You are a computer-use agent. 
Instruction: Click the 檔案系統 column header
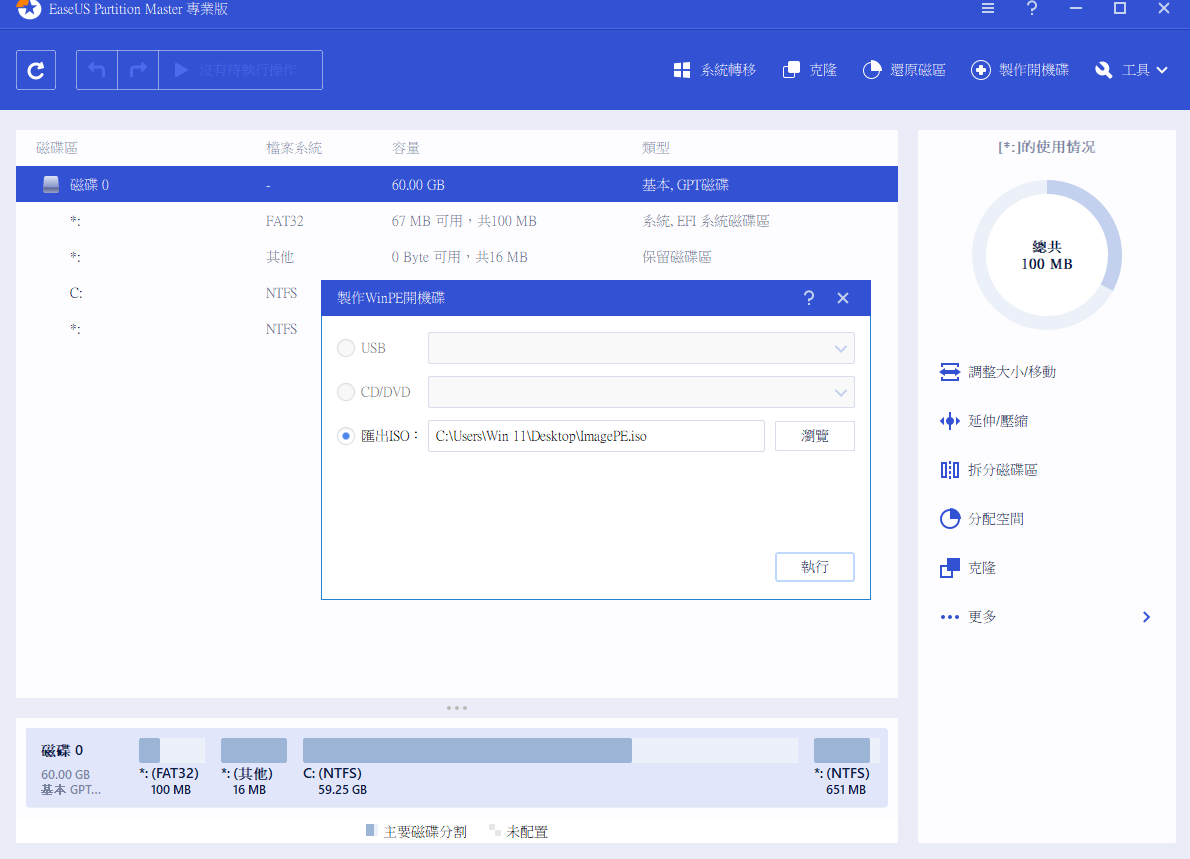(x=294, y=148)
